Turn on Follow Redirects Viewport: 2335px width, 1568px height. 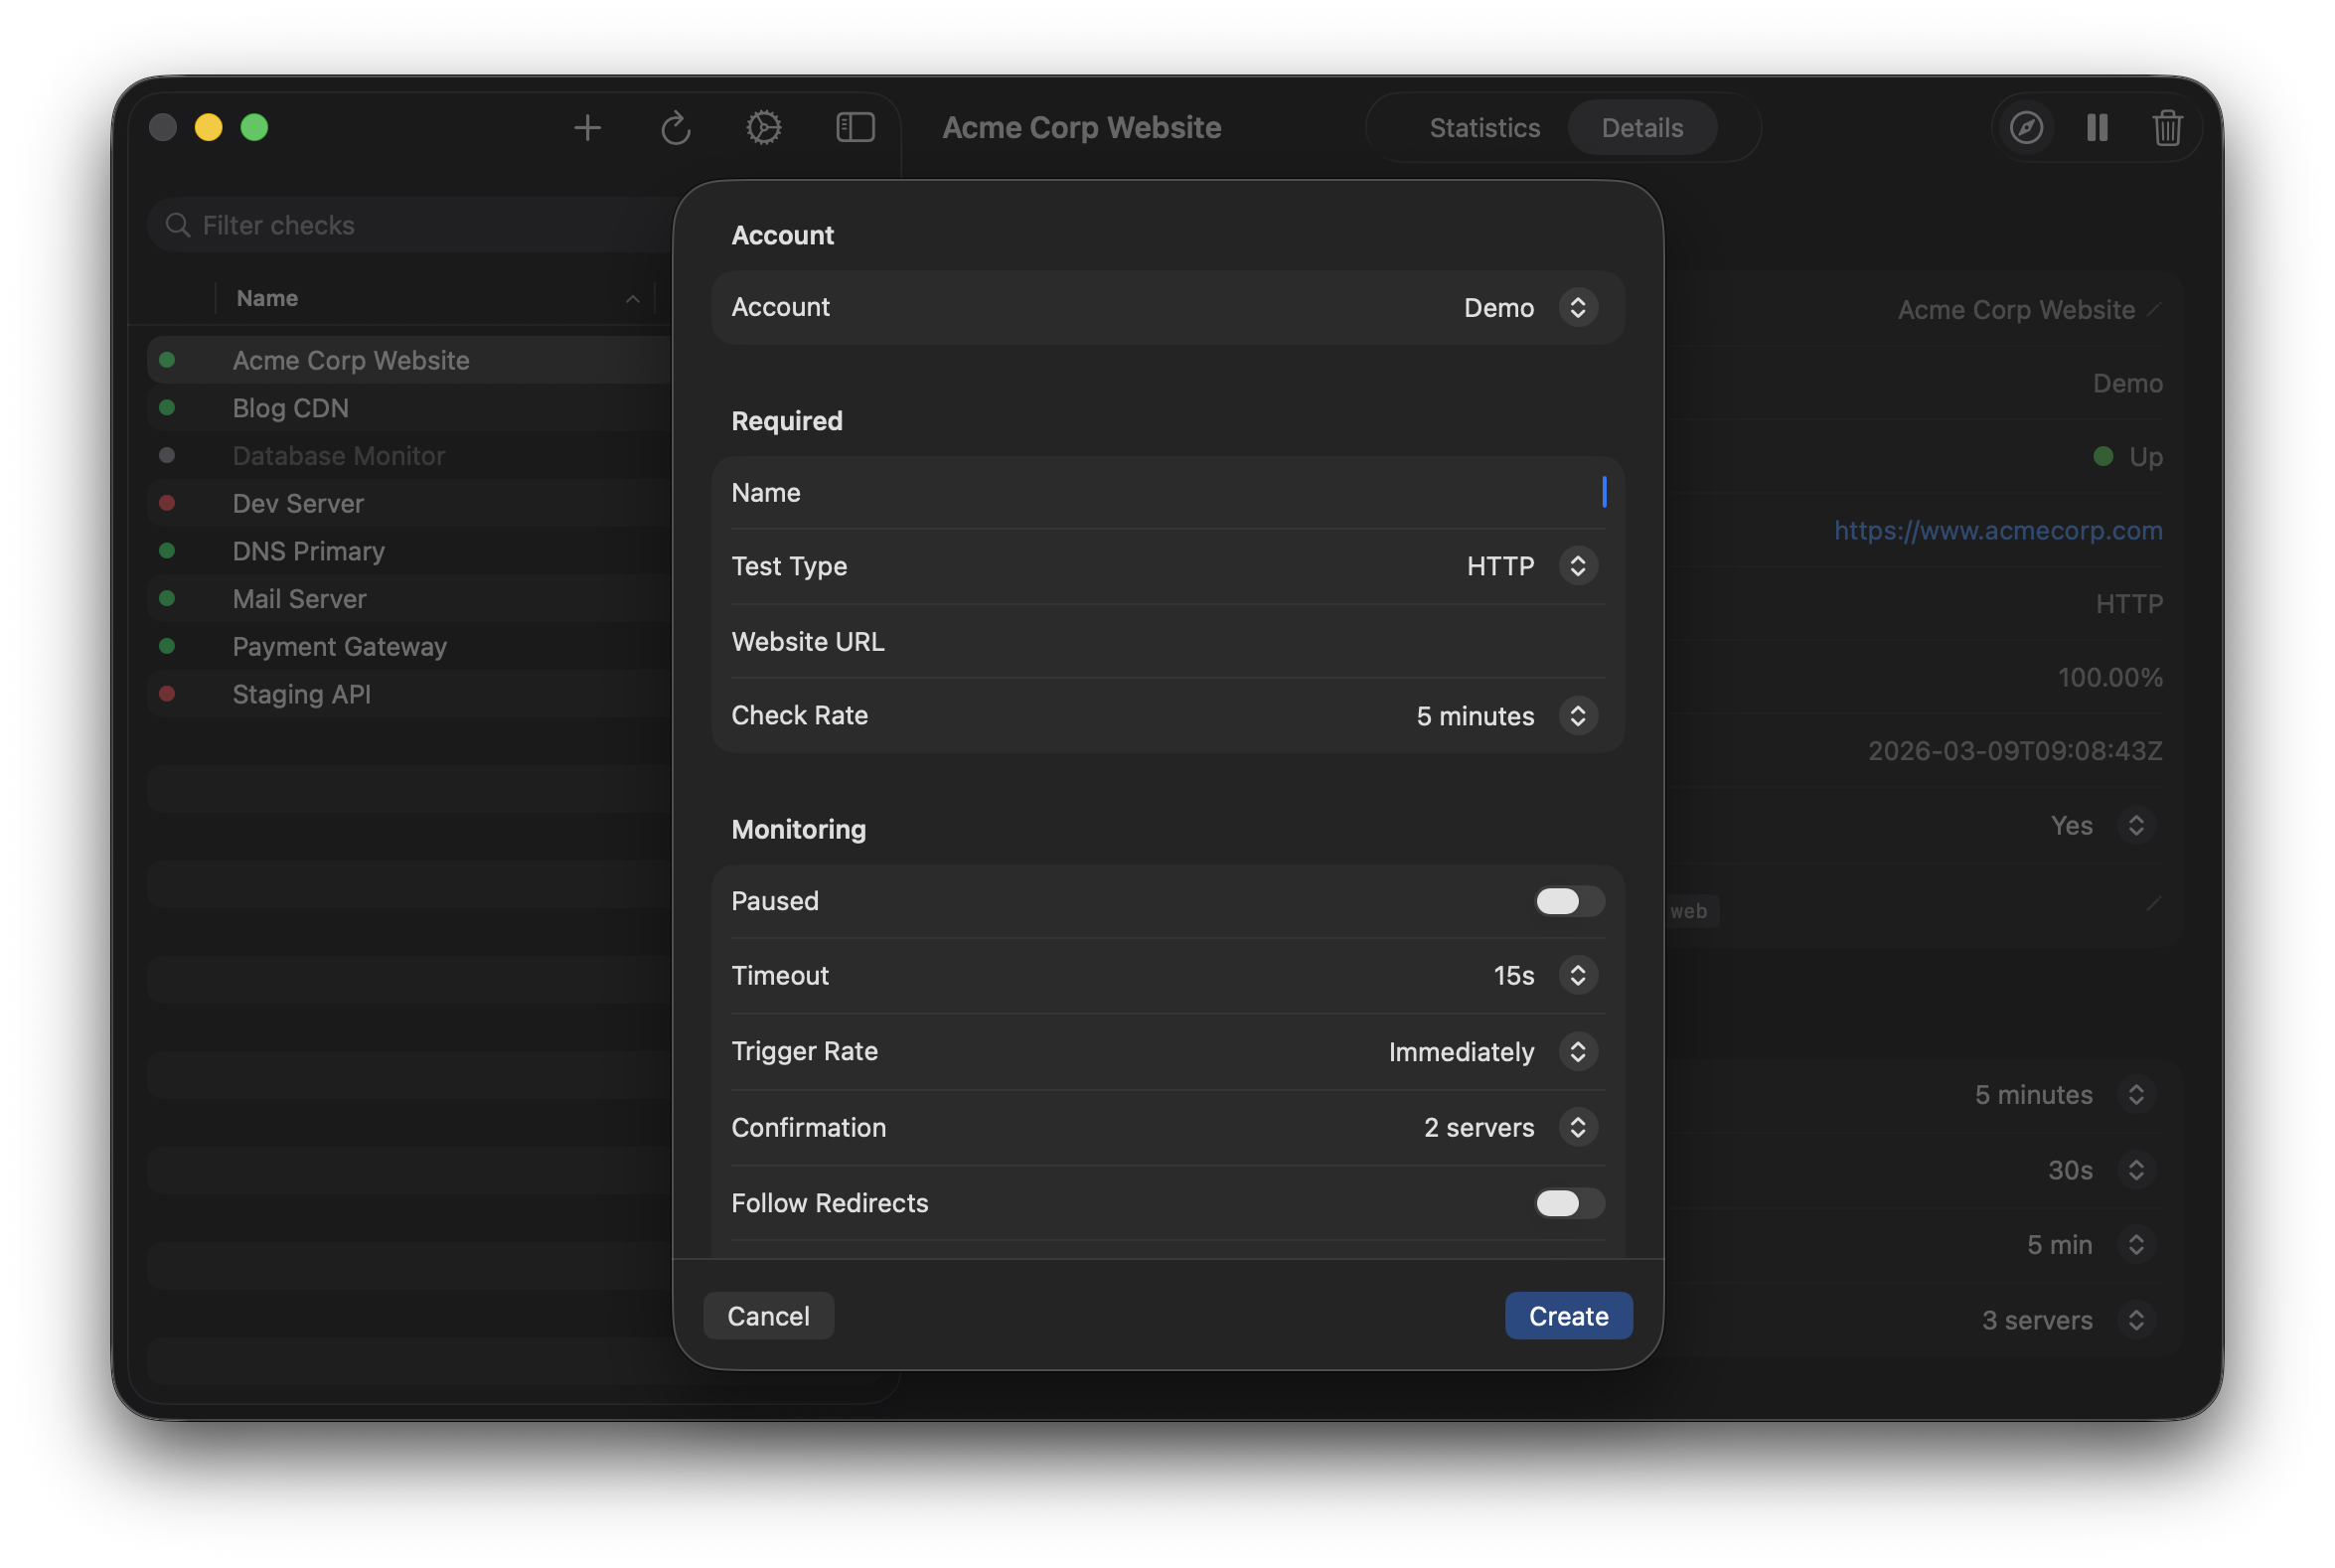1568,1204
